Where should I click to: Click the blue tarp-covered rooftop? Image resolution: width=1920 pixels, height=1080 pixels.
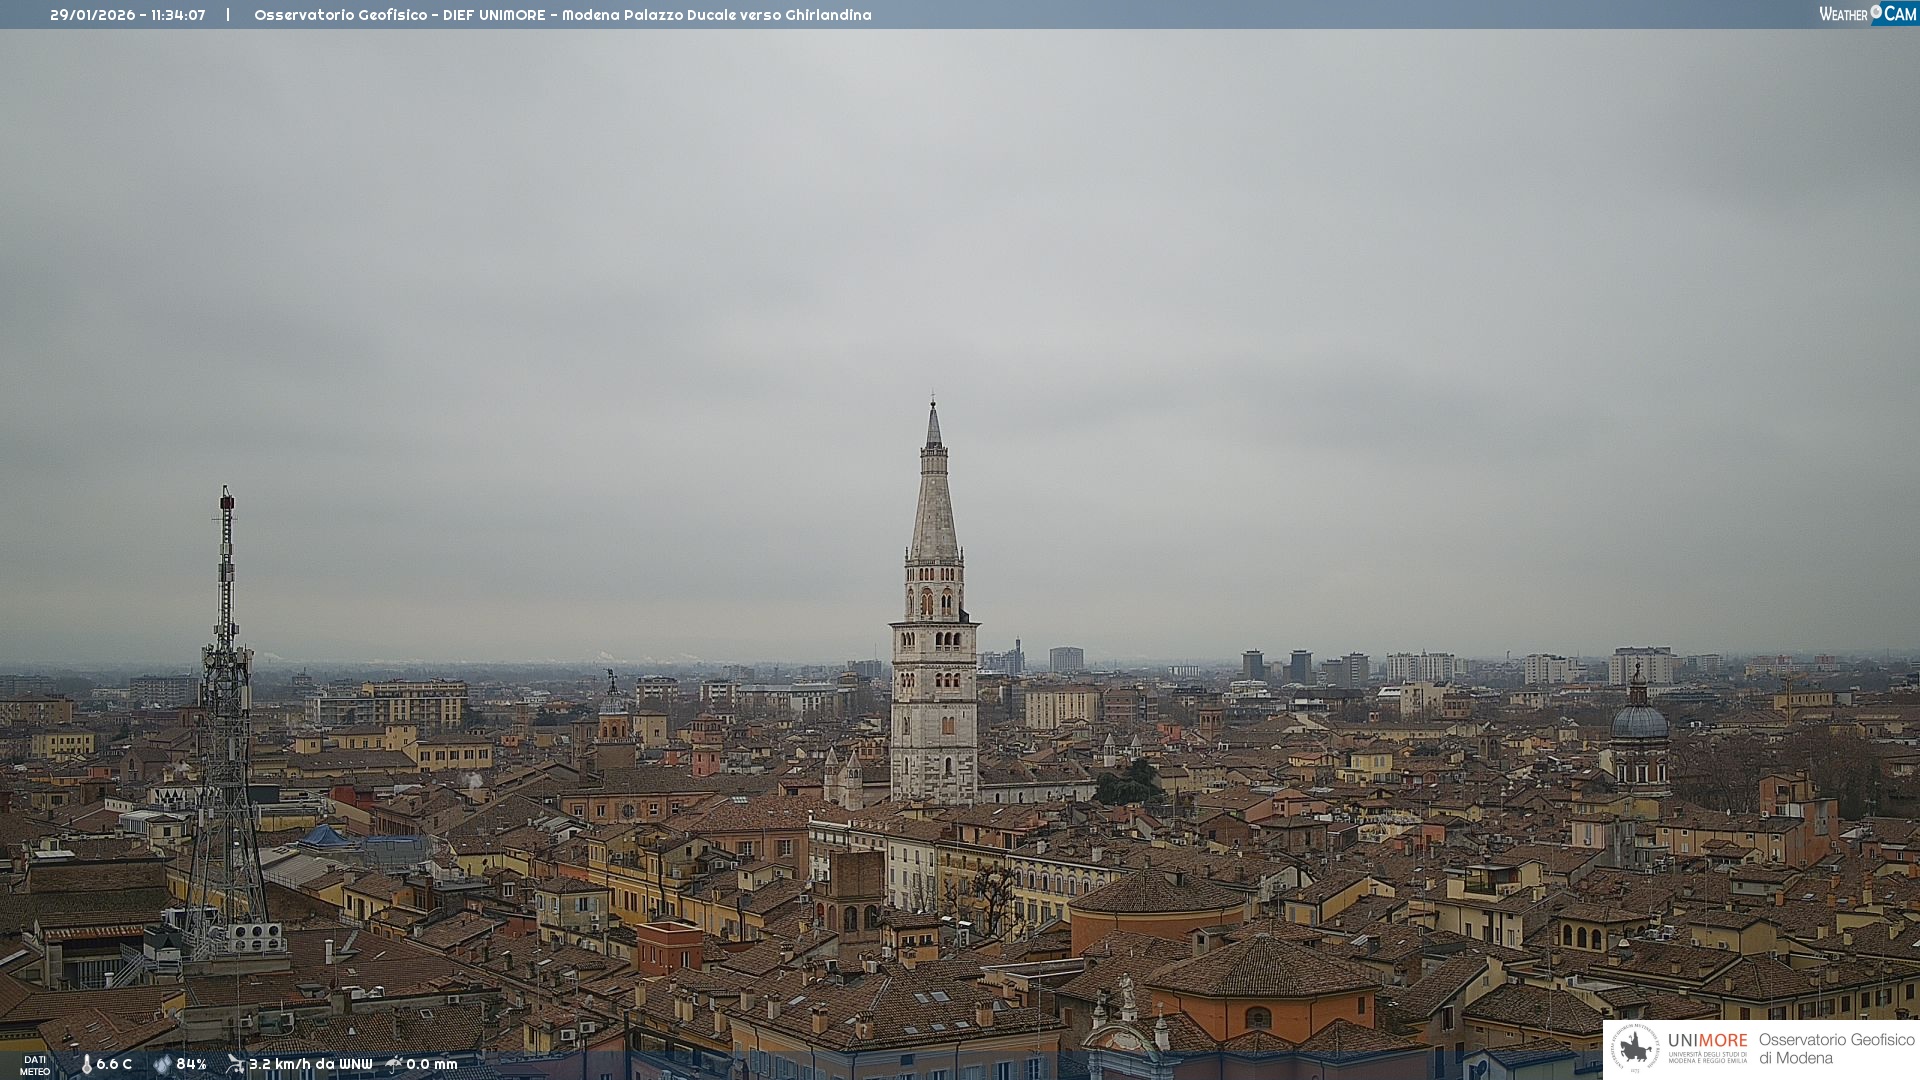pos(325,836)
